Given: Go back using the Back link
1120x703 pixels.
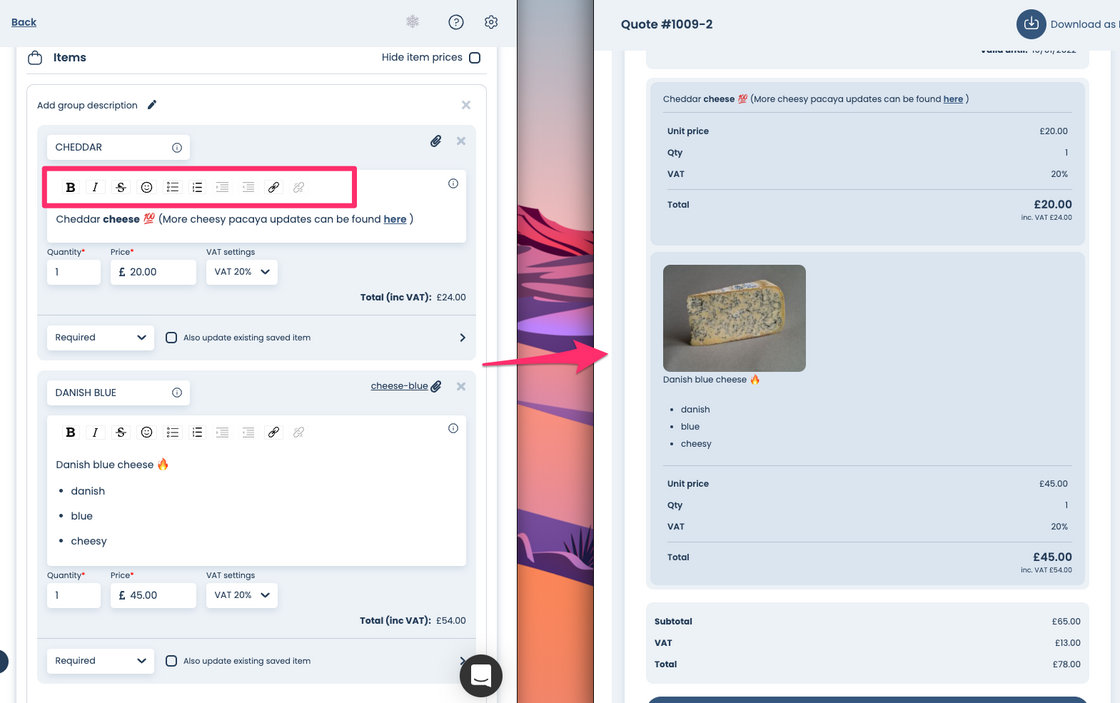Looking at the screenshot, I should 24,22.
